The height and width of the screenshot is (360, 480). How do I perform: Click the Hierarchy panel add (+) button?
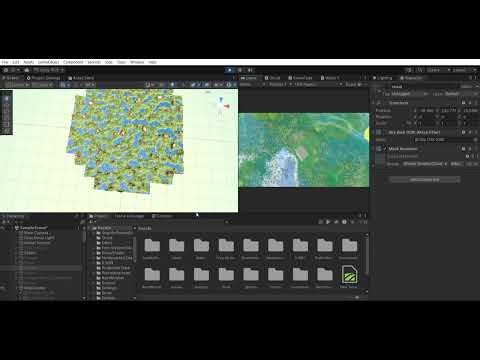click(5, 222)
